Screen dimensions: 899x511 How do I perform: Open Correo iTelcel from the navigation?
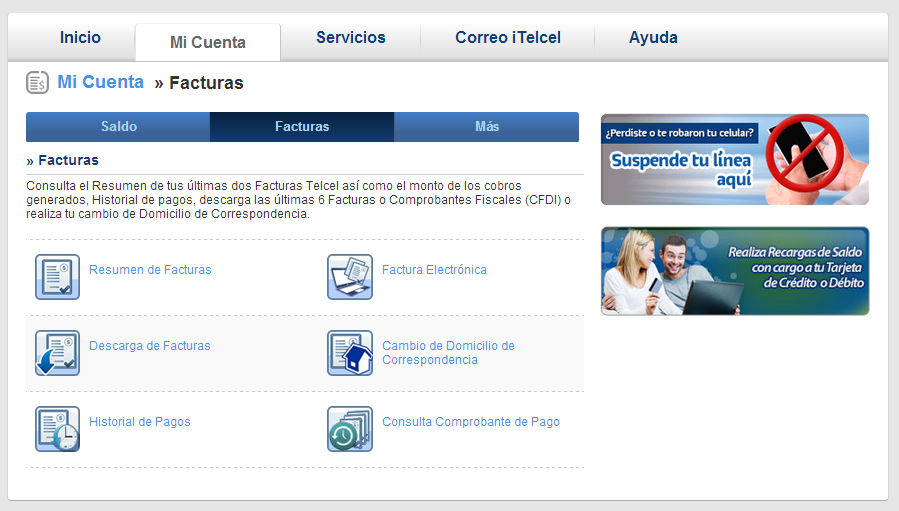[x=507, y=38]
